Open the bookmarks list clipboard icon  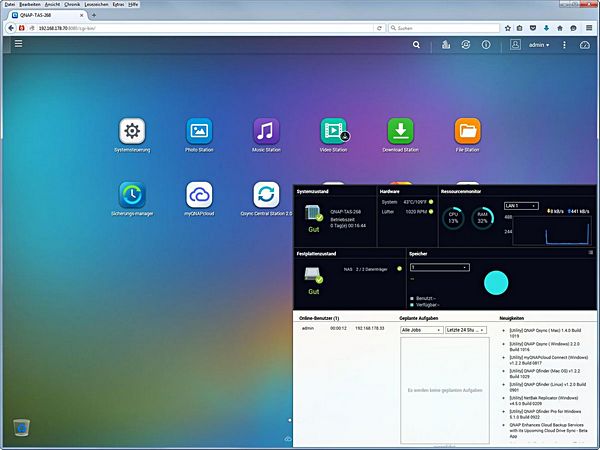pos(519,28)
